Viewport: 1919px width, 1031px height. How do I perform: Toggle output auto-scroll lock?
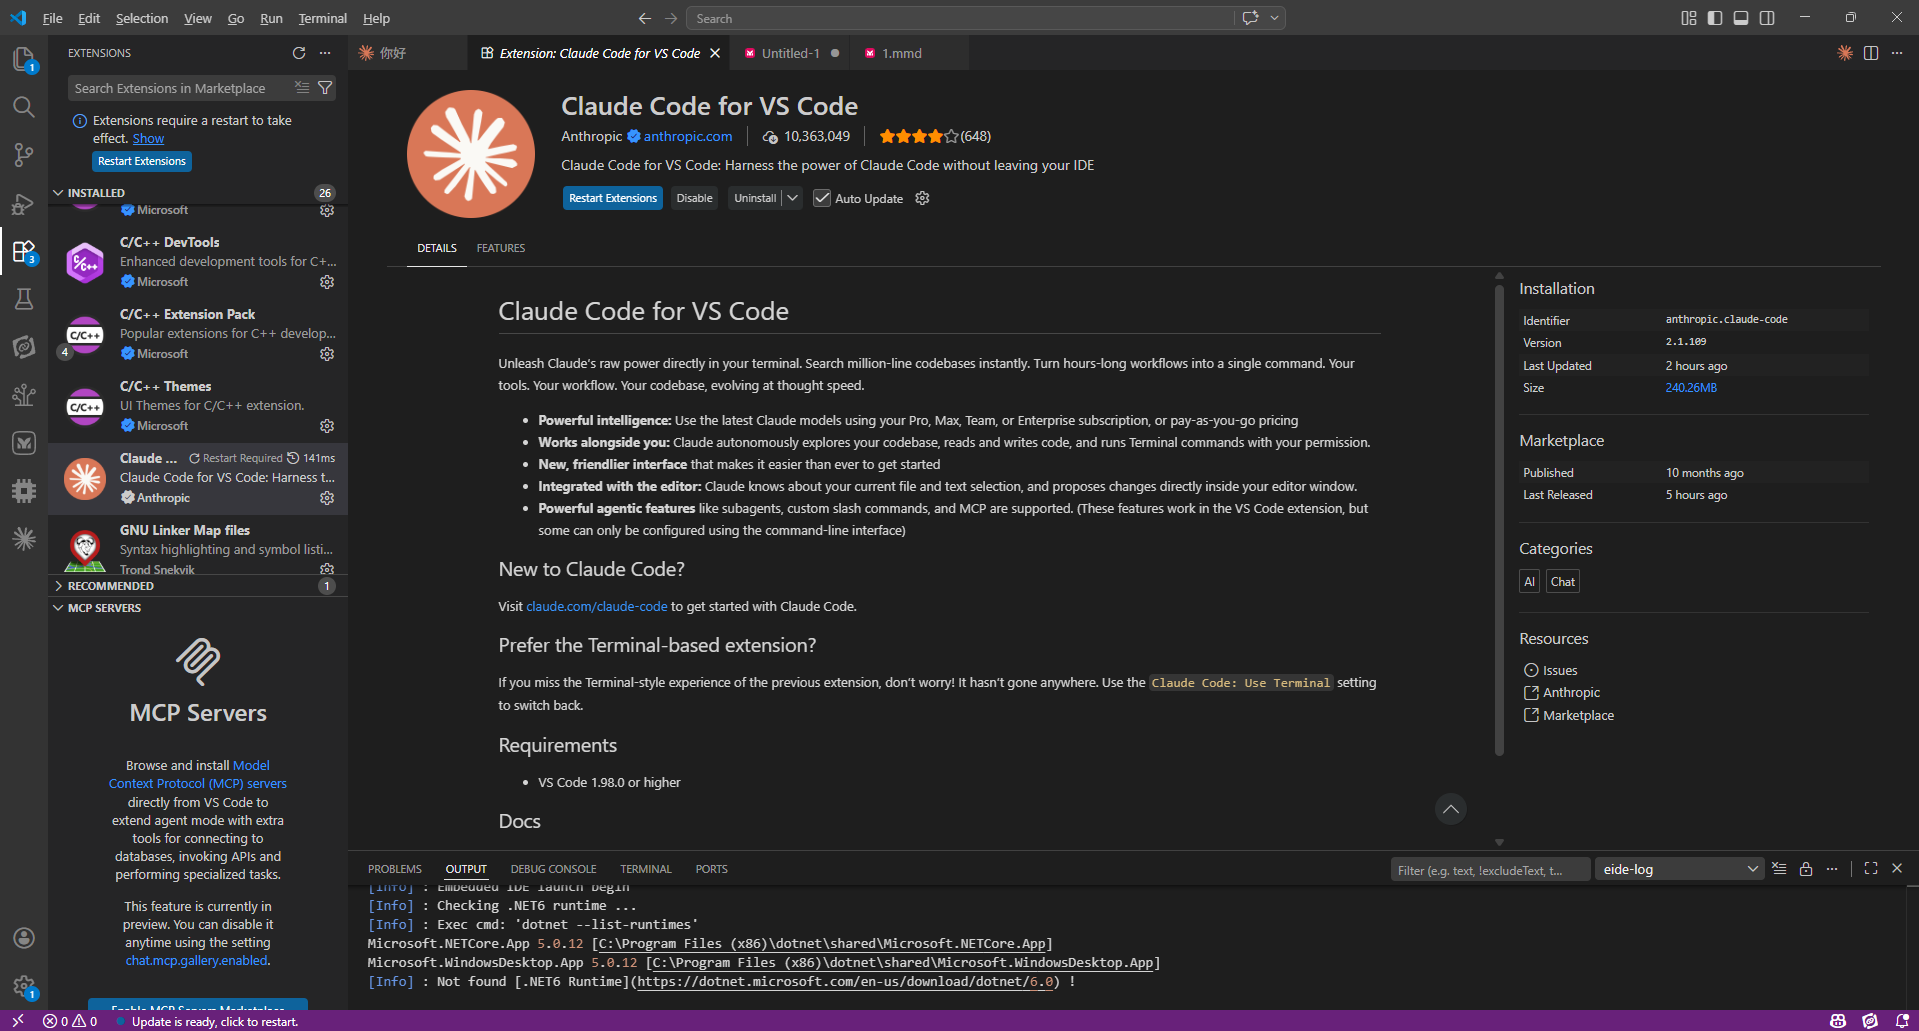(1806, 869)
